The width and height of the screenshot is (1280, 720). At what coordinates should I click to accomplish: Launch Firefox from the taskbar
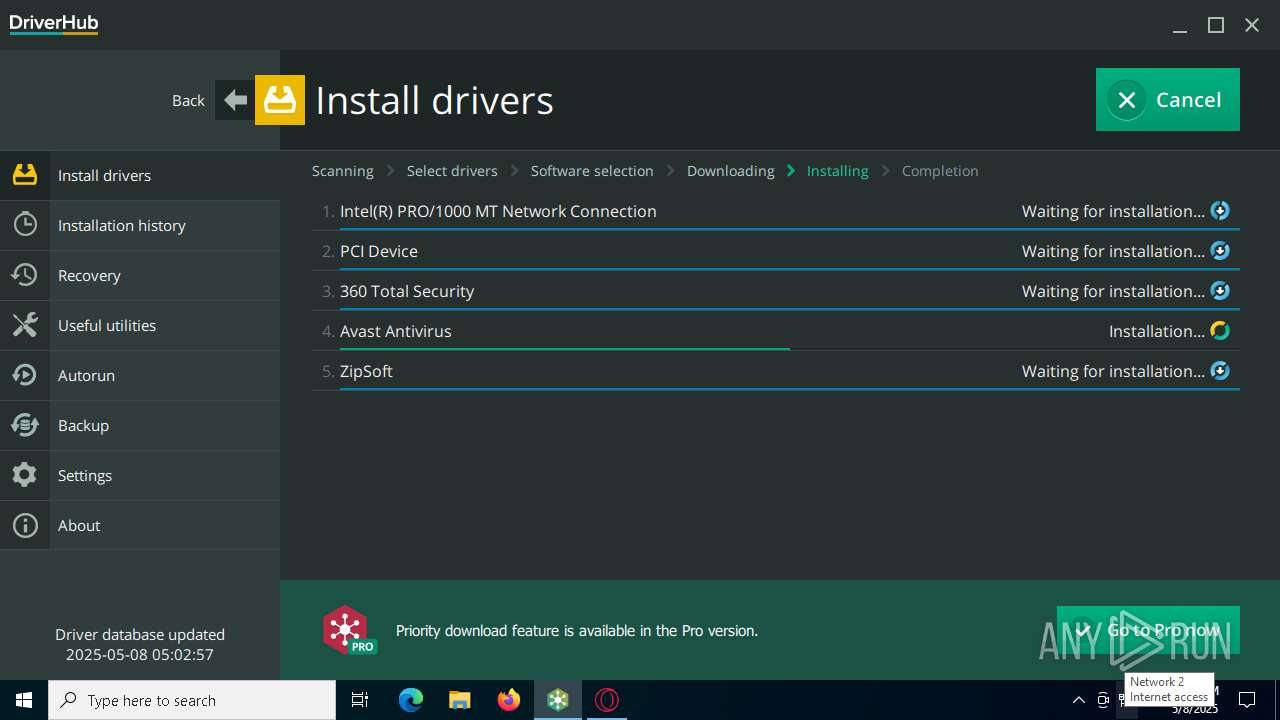[509, 700]
